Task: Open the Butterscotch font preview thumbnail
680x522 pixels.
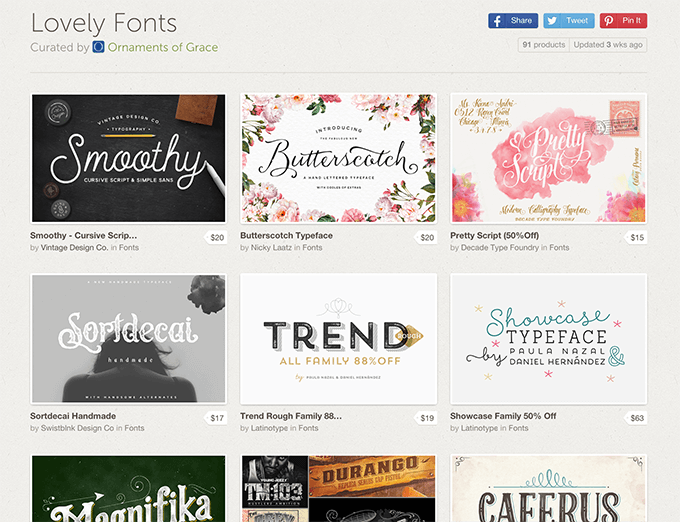Action: [338, 158]
